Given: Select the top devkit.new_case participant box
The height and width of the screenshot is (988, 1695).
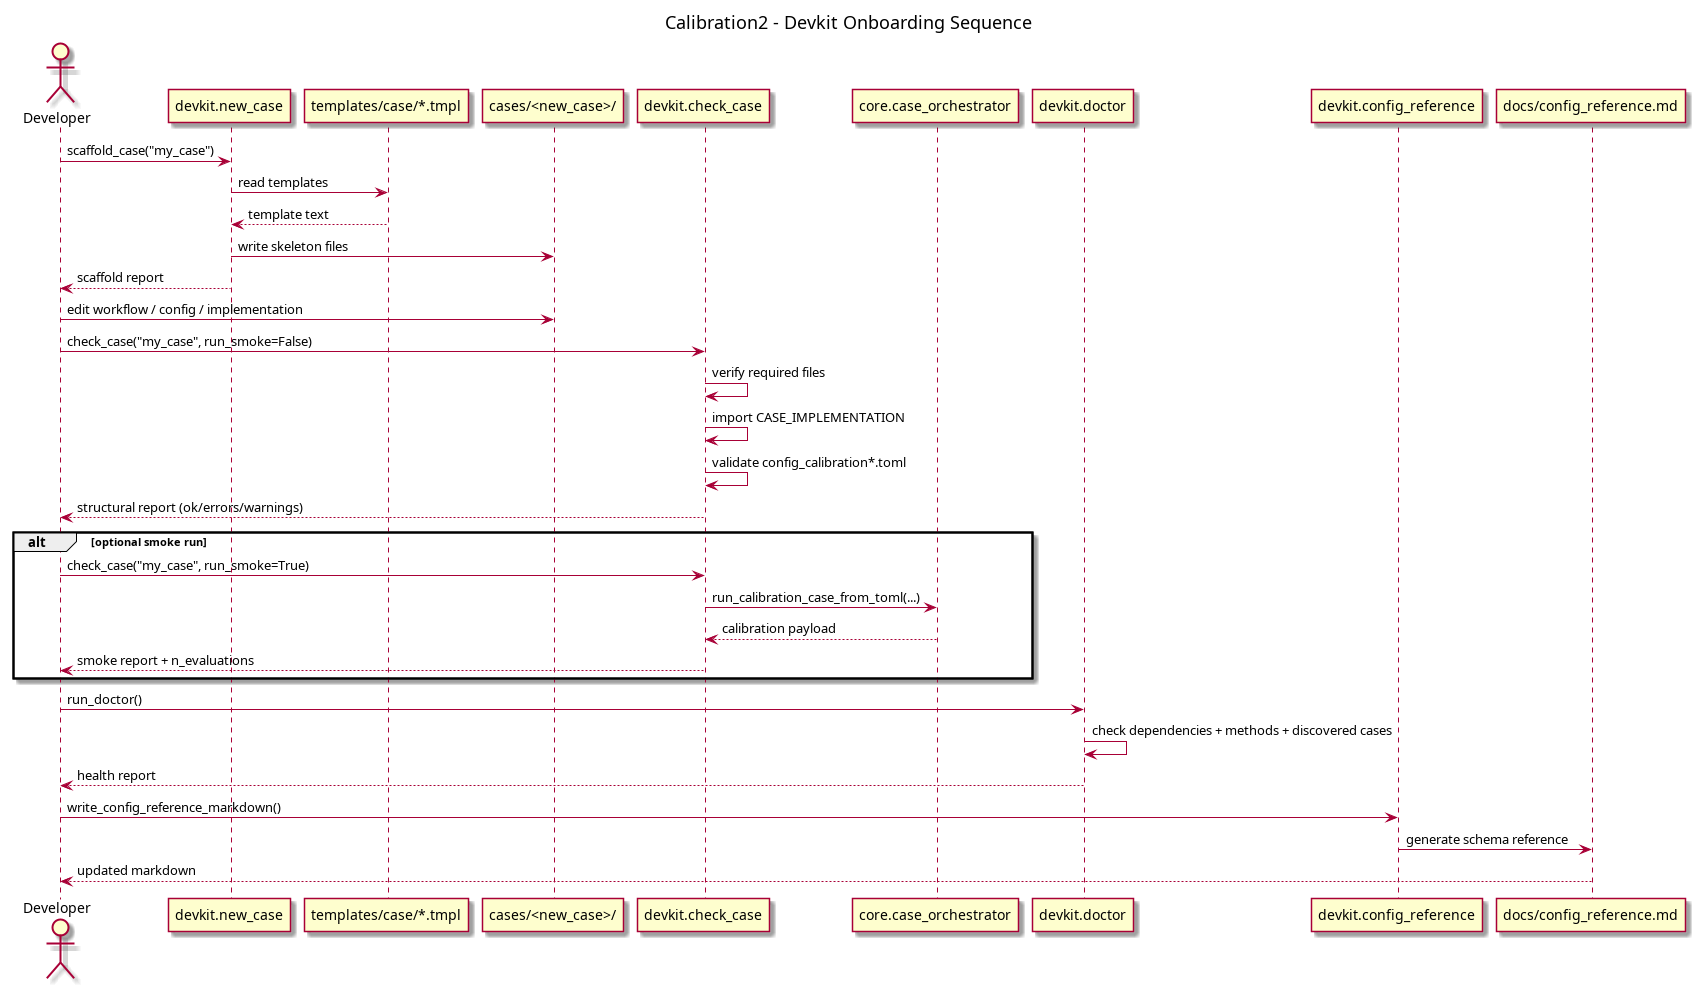Looking at the screenshot, I should pos(229,106).
